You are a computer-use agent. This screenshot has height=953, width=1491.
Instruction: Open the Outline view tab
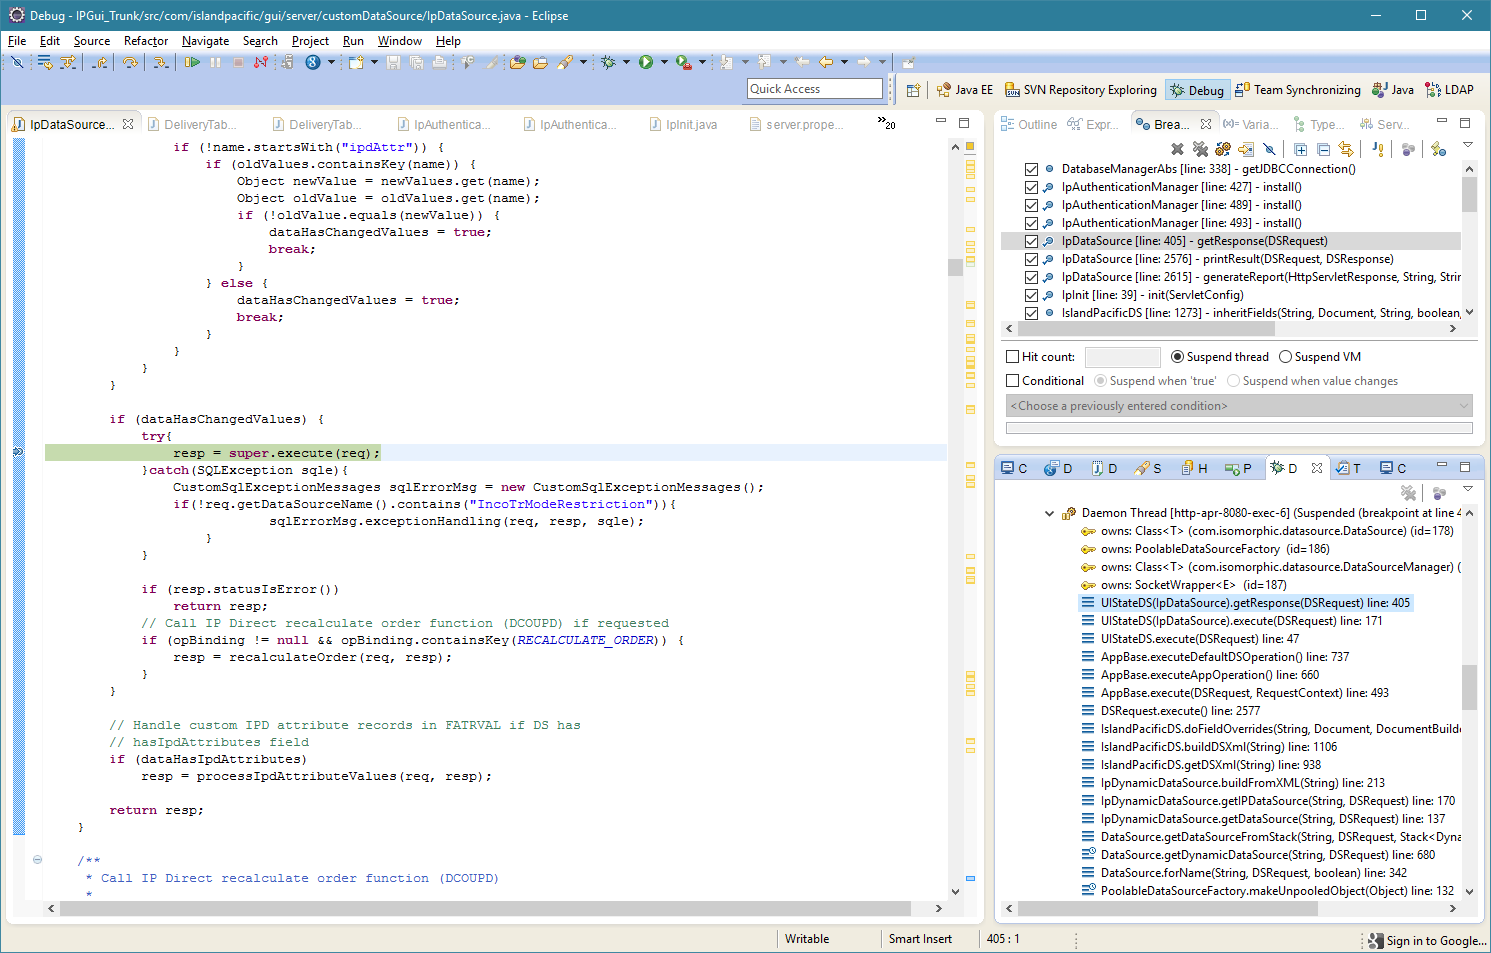coord(1029,125)
